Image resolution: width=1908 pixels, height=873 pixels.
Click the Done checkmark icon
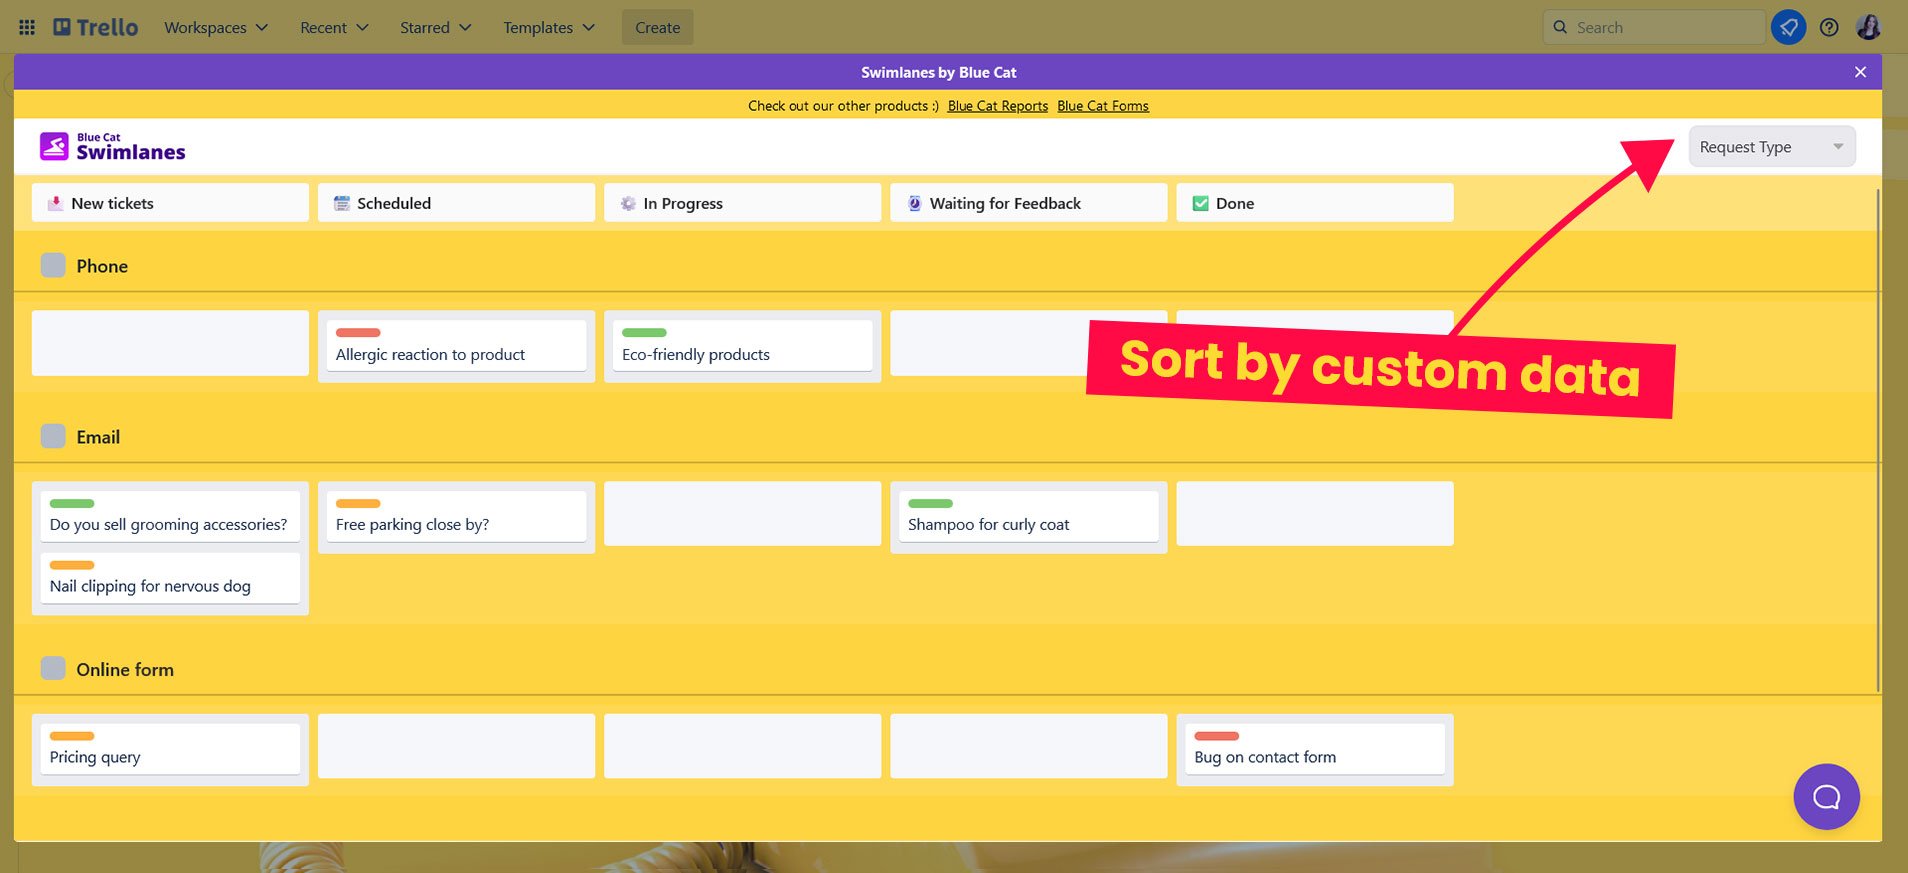click(x=1200, y=203)
